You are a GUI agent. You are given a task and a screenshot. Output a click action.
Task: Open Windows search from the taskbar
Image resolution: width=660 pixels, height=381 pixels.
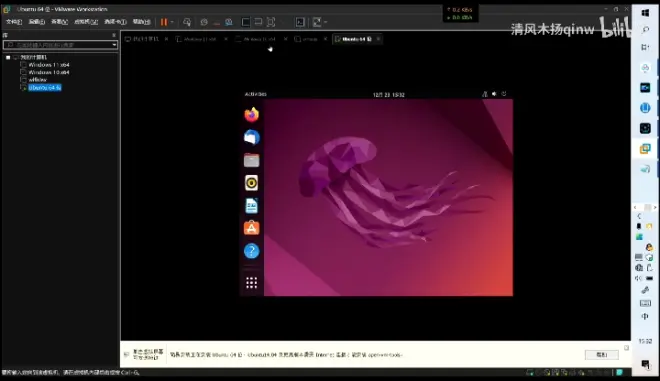coord(645,29)
